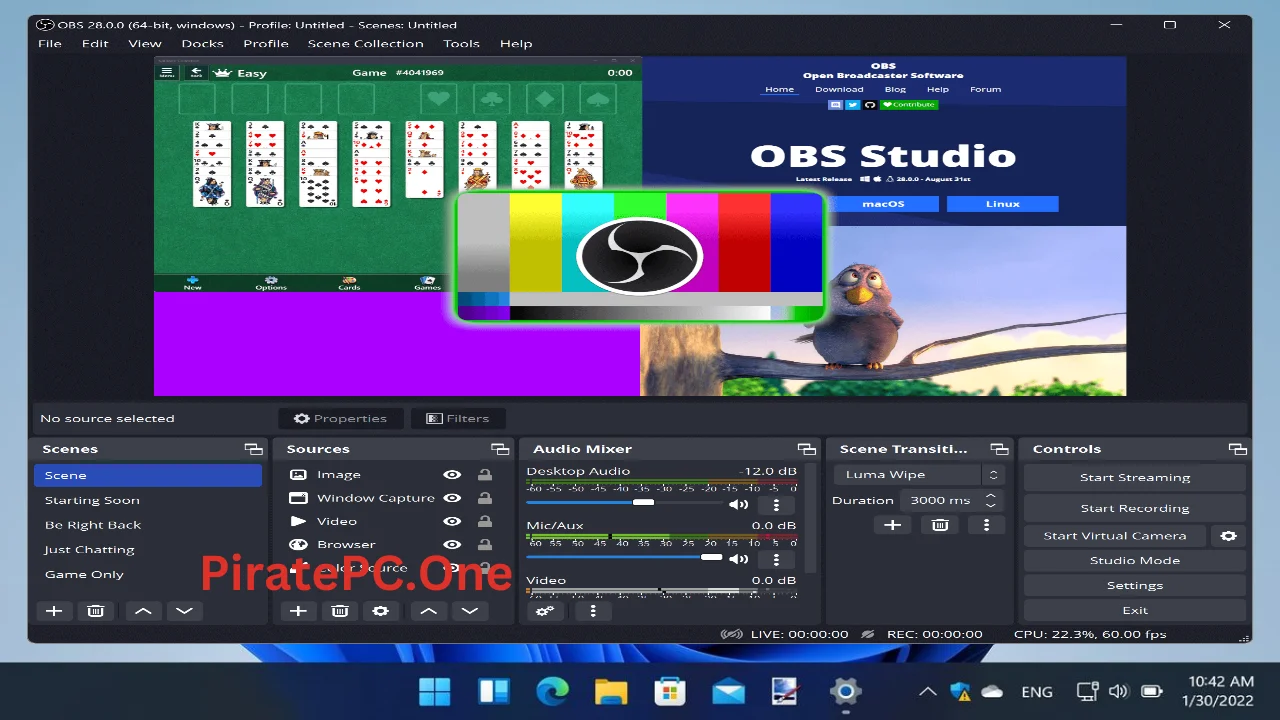Open the Luma Wipe transition dropdown
This screenshot has height=720, width=1280.
click(x=919, y=475)
